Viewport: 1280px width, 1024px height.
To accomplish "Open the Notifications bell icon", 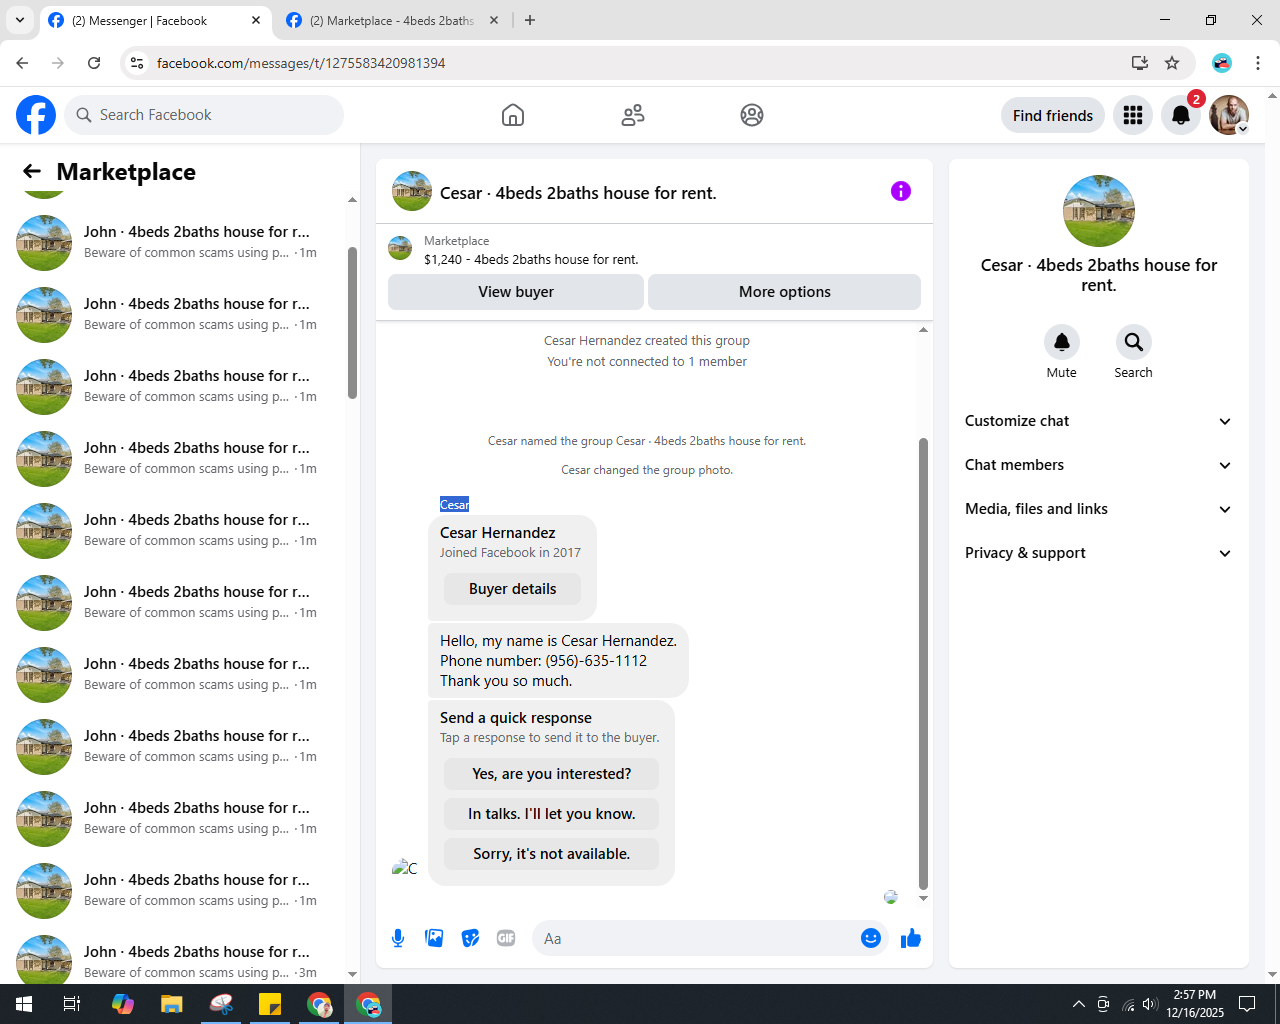I will pyautogui.click(x=1181, y=115).
